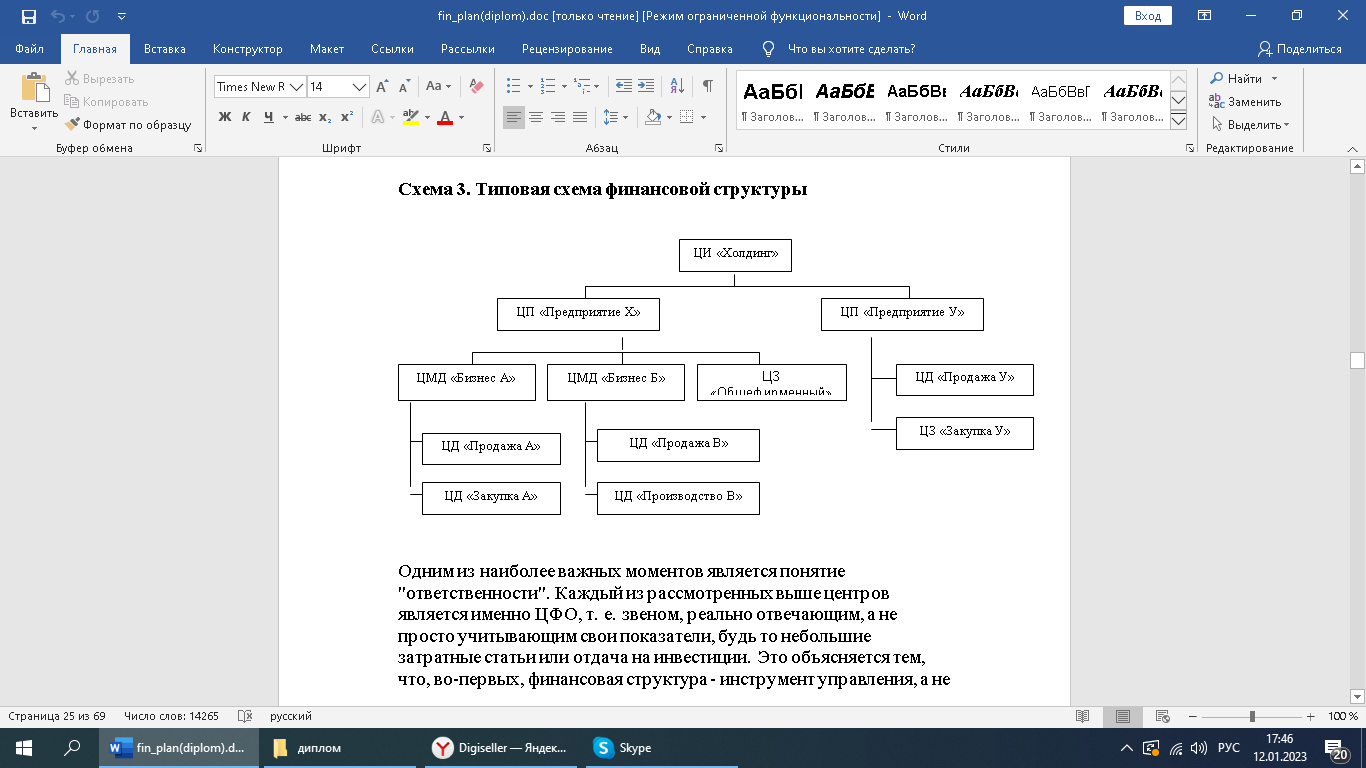Viewport: 1366px width, 768px height.
Task: Click the font color red swatch
Action: [445, 118]
